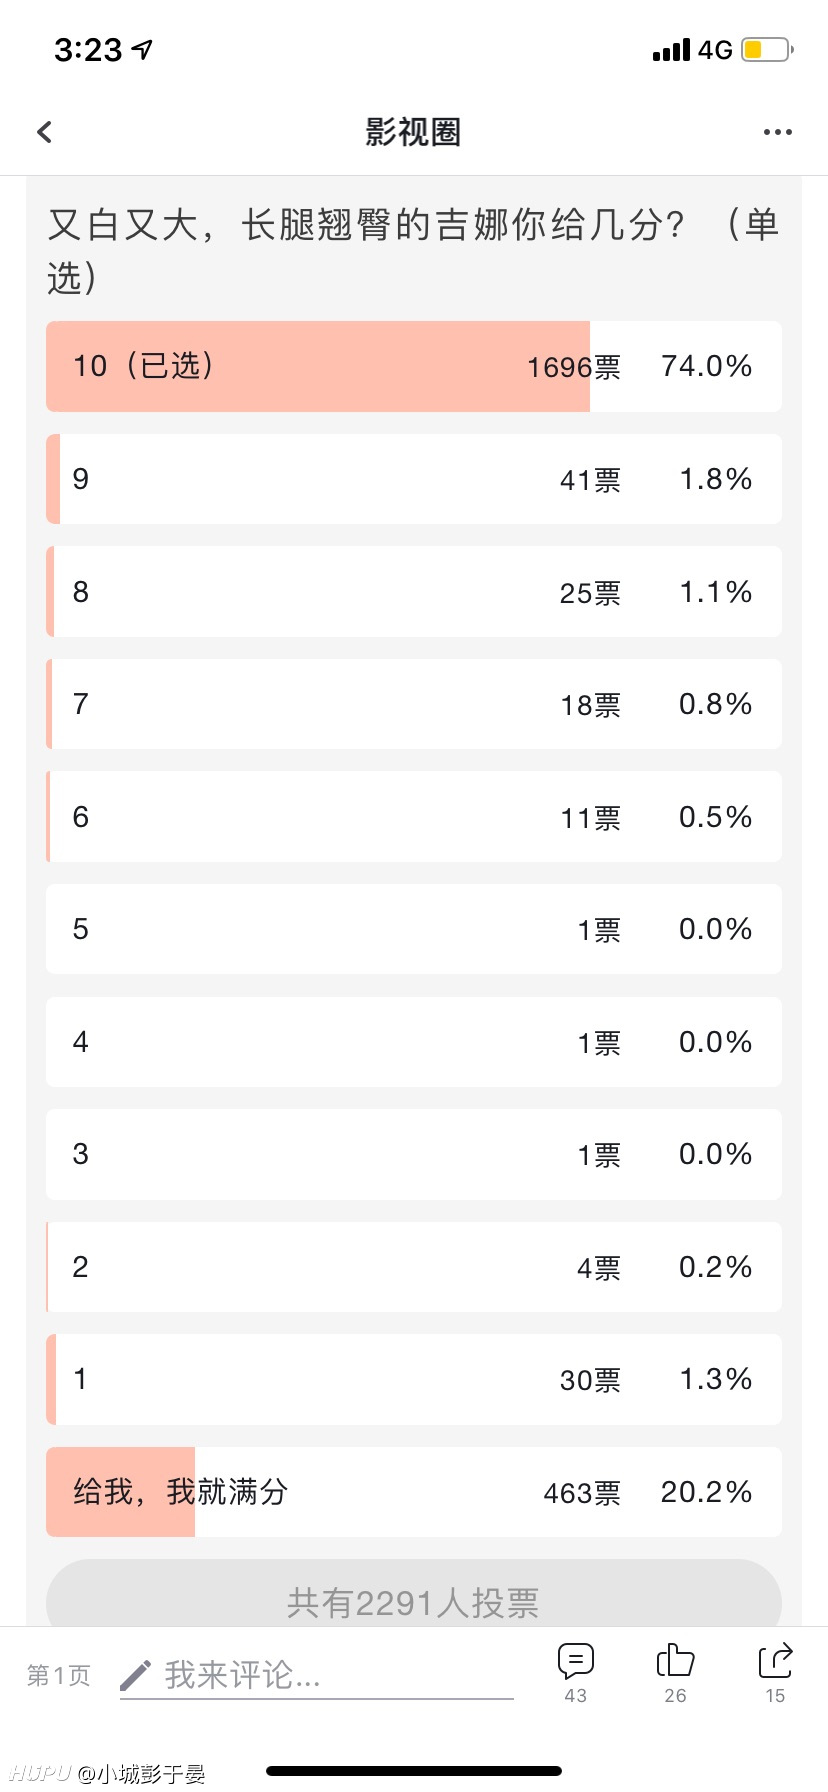Tap the share arrow icon
The image size is (828, 1792).
pyautogui.click(x=775, y=1661)
